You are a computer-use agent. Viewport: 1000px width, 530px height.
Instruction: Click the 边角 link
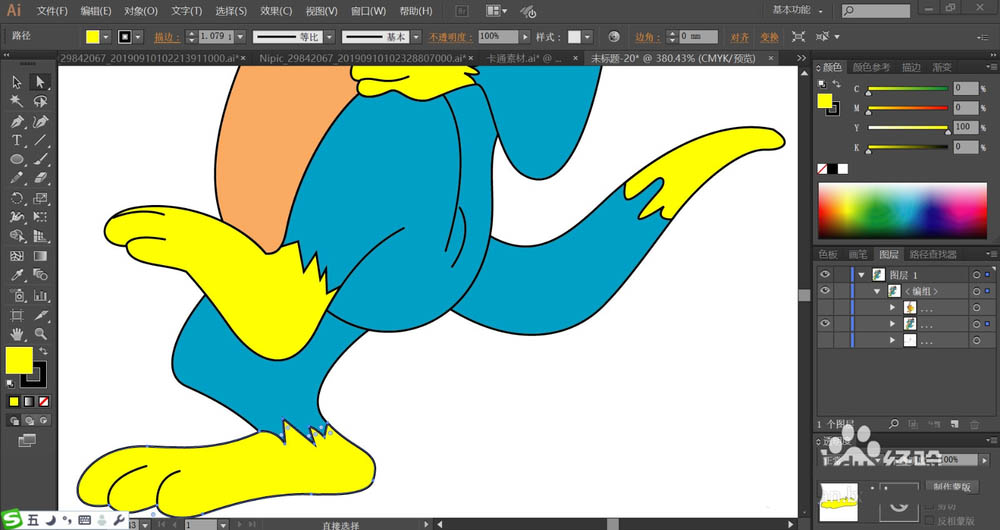[647, 37]
